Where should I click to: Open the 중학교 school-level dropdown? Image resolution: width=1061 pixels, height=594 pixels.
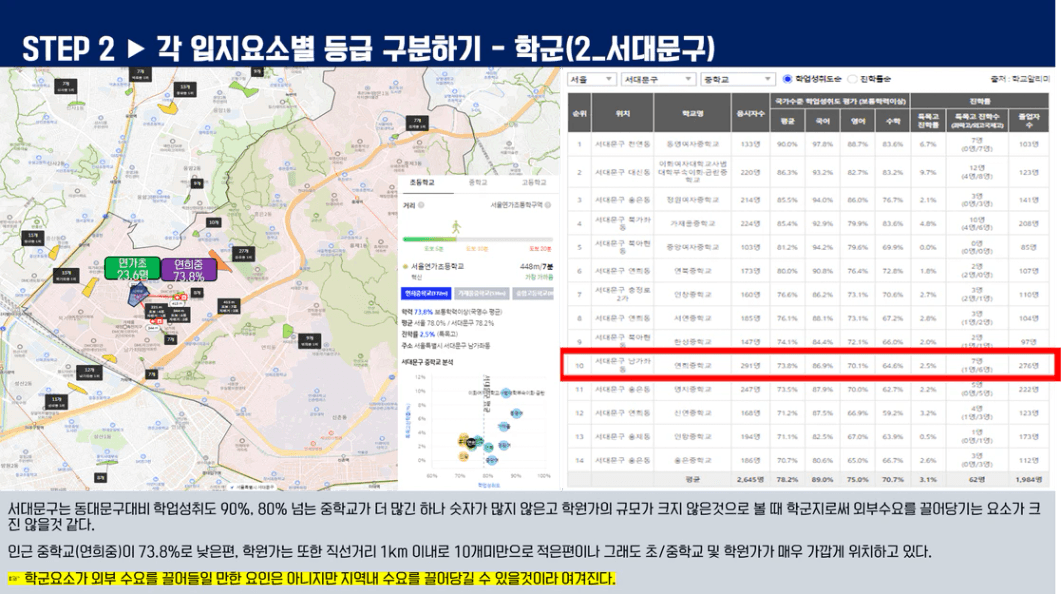tap(737, 79)
